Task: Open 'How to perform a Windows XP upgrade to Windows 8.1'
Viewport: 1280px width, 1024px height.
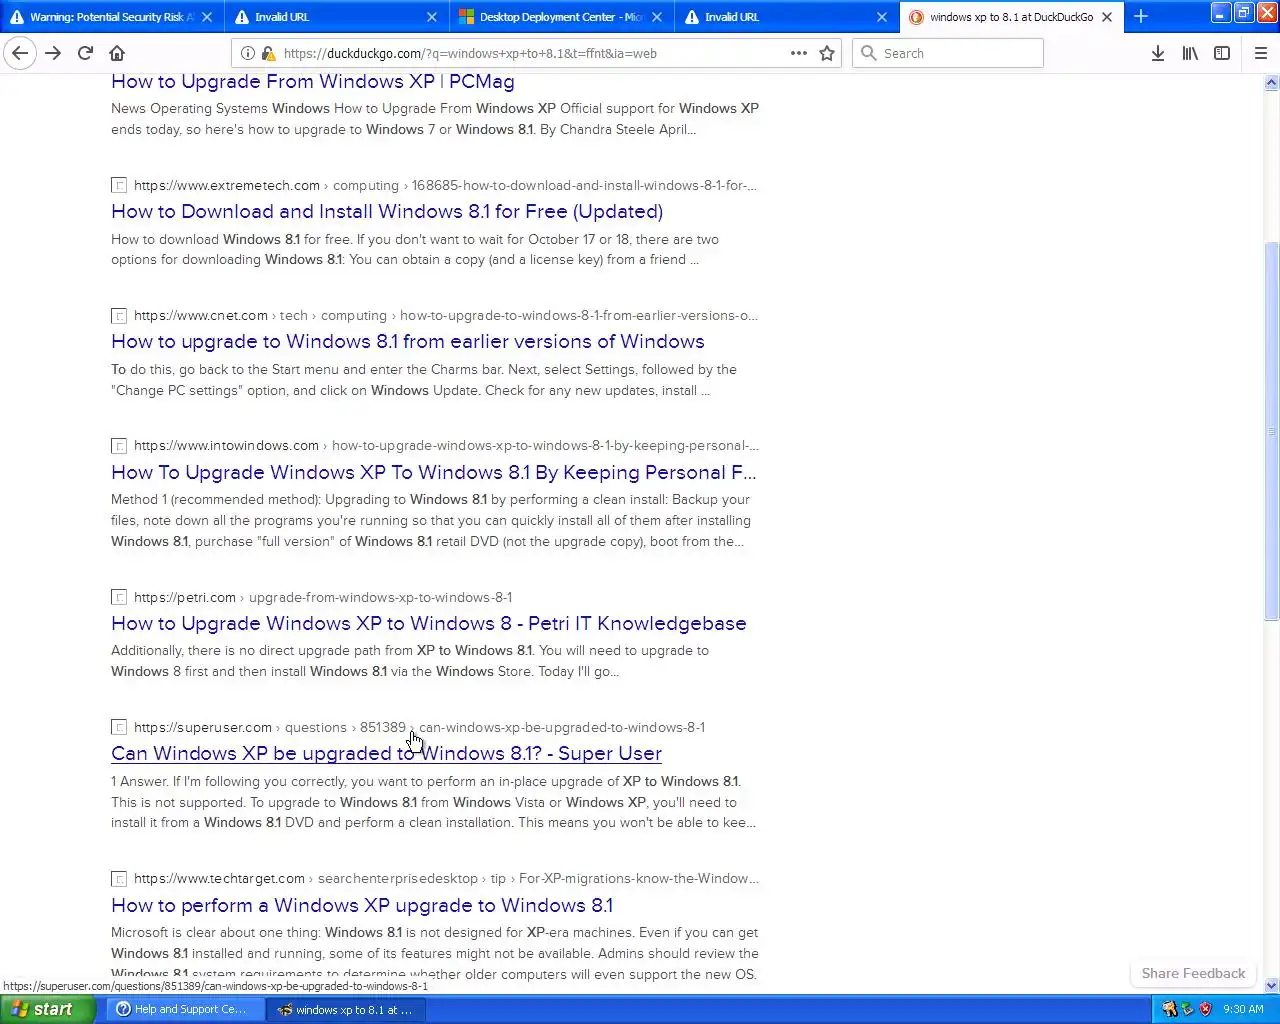Action: click(x=362, y=905)
